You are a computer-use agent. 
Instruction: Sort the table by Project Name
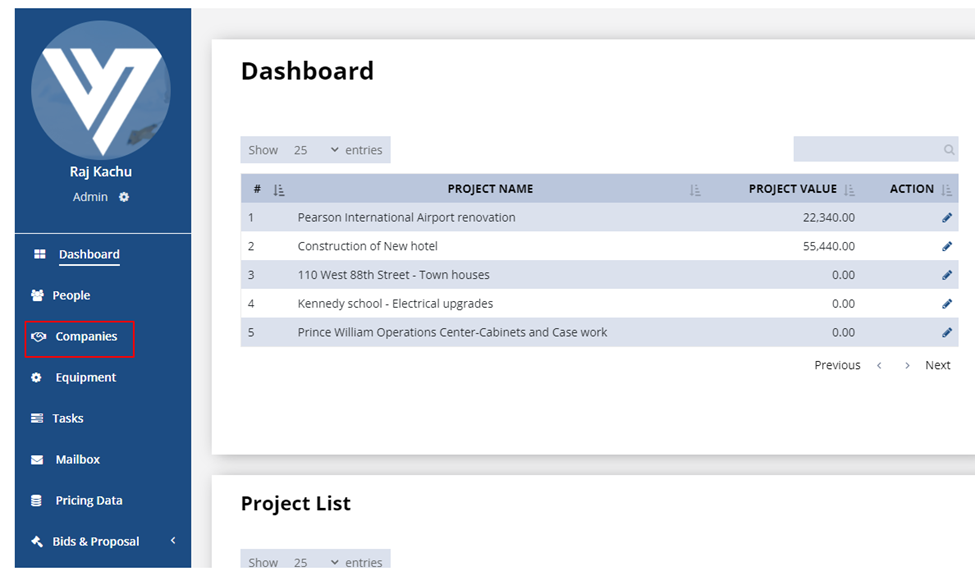(x=695, y=189)
